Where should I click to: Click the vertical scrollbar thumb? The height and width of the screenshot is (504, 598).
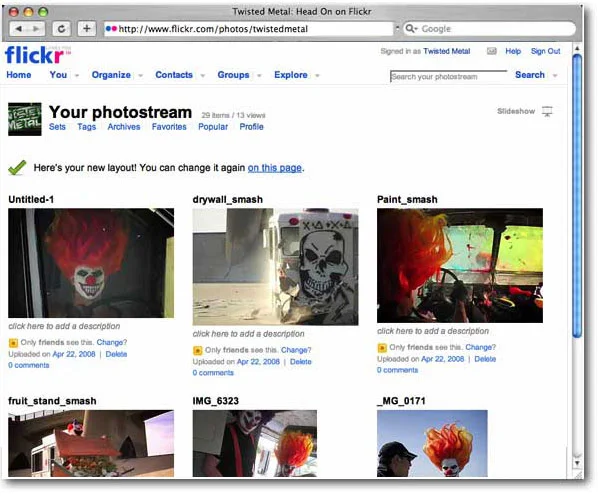[x=577, y=196]
